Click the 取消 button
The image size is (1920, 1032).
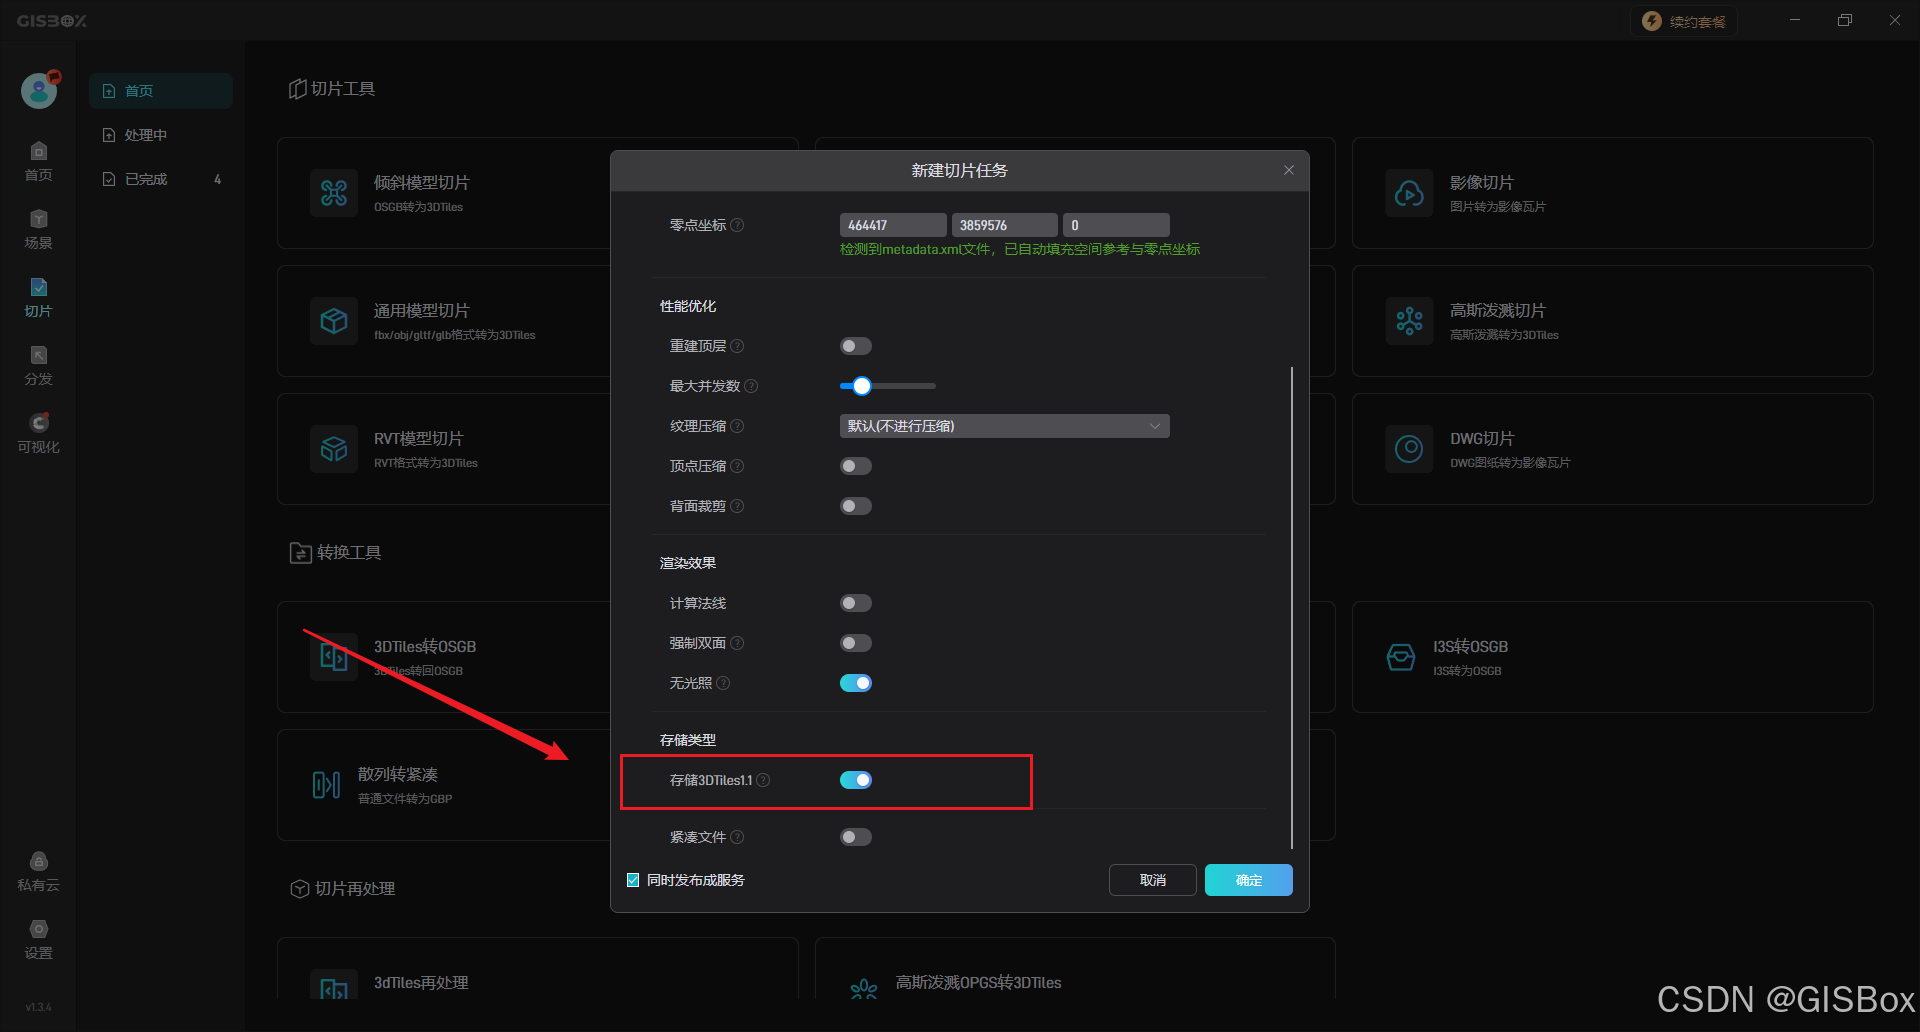click(x=1152, y=880)
